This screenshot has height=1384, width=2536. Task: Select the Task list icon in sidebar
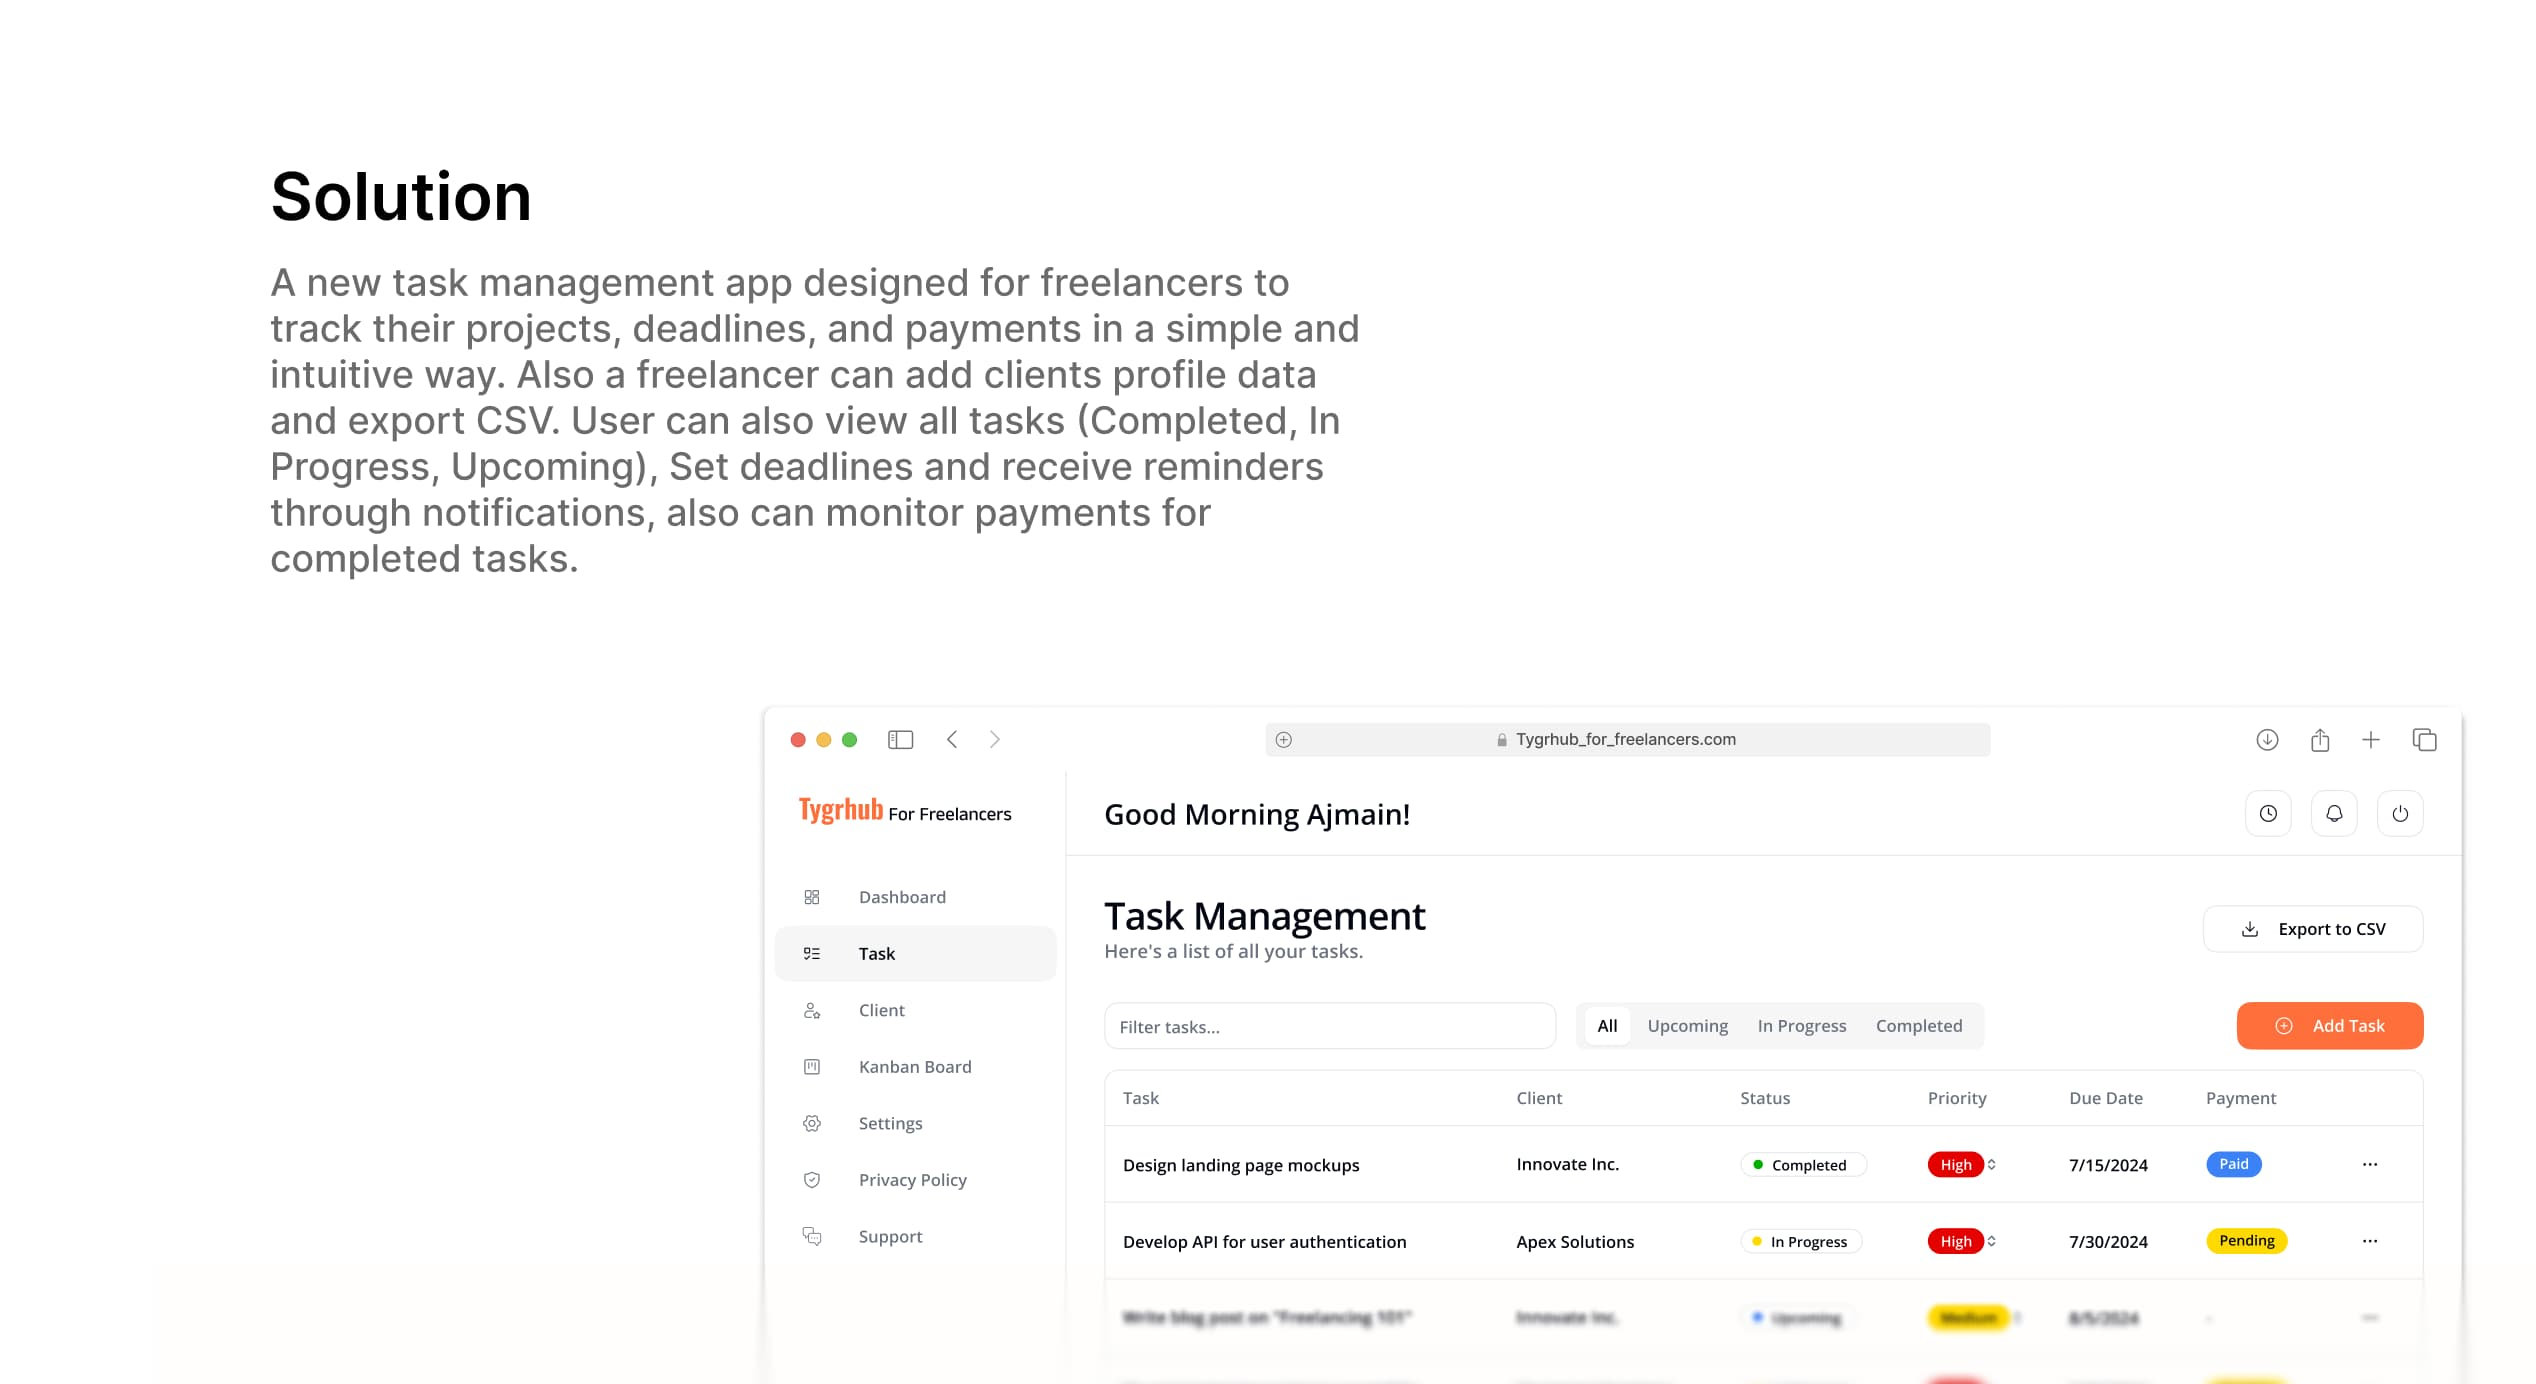pyautogui.click(x=813, y=953)
